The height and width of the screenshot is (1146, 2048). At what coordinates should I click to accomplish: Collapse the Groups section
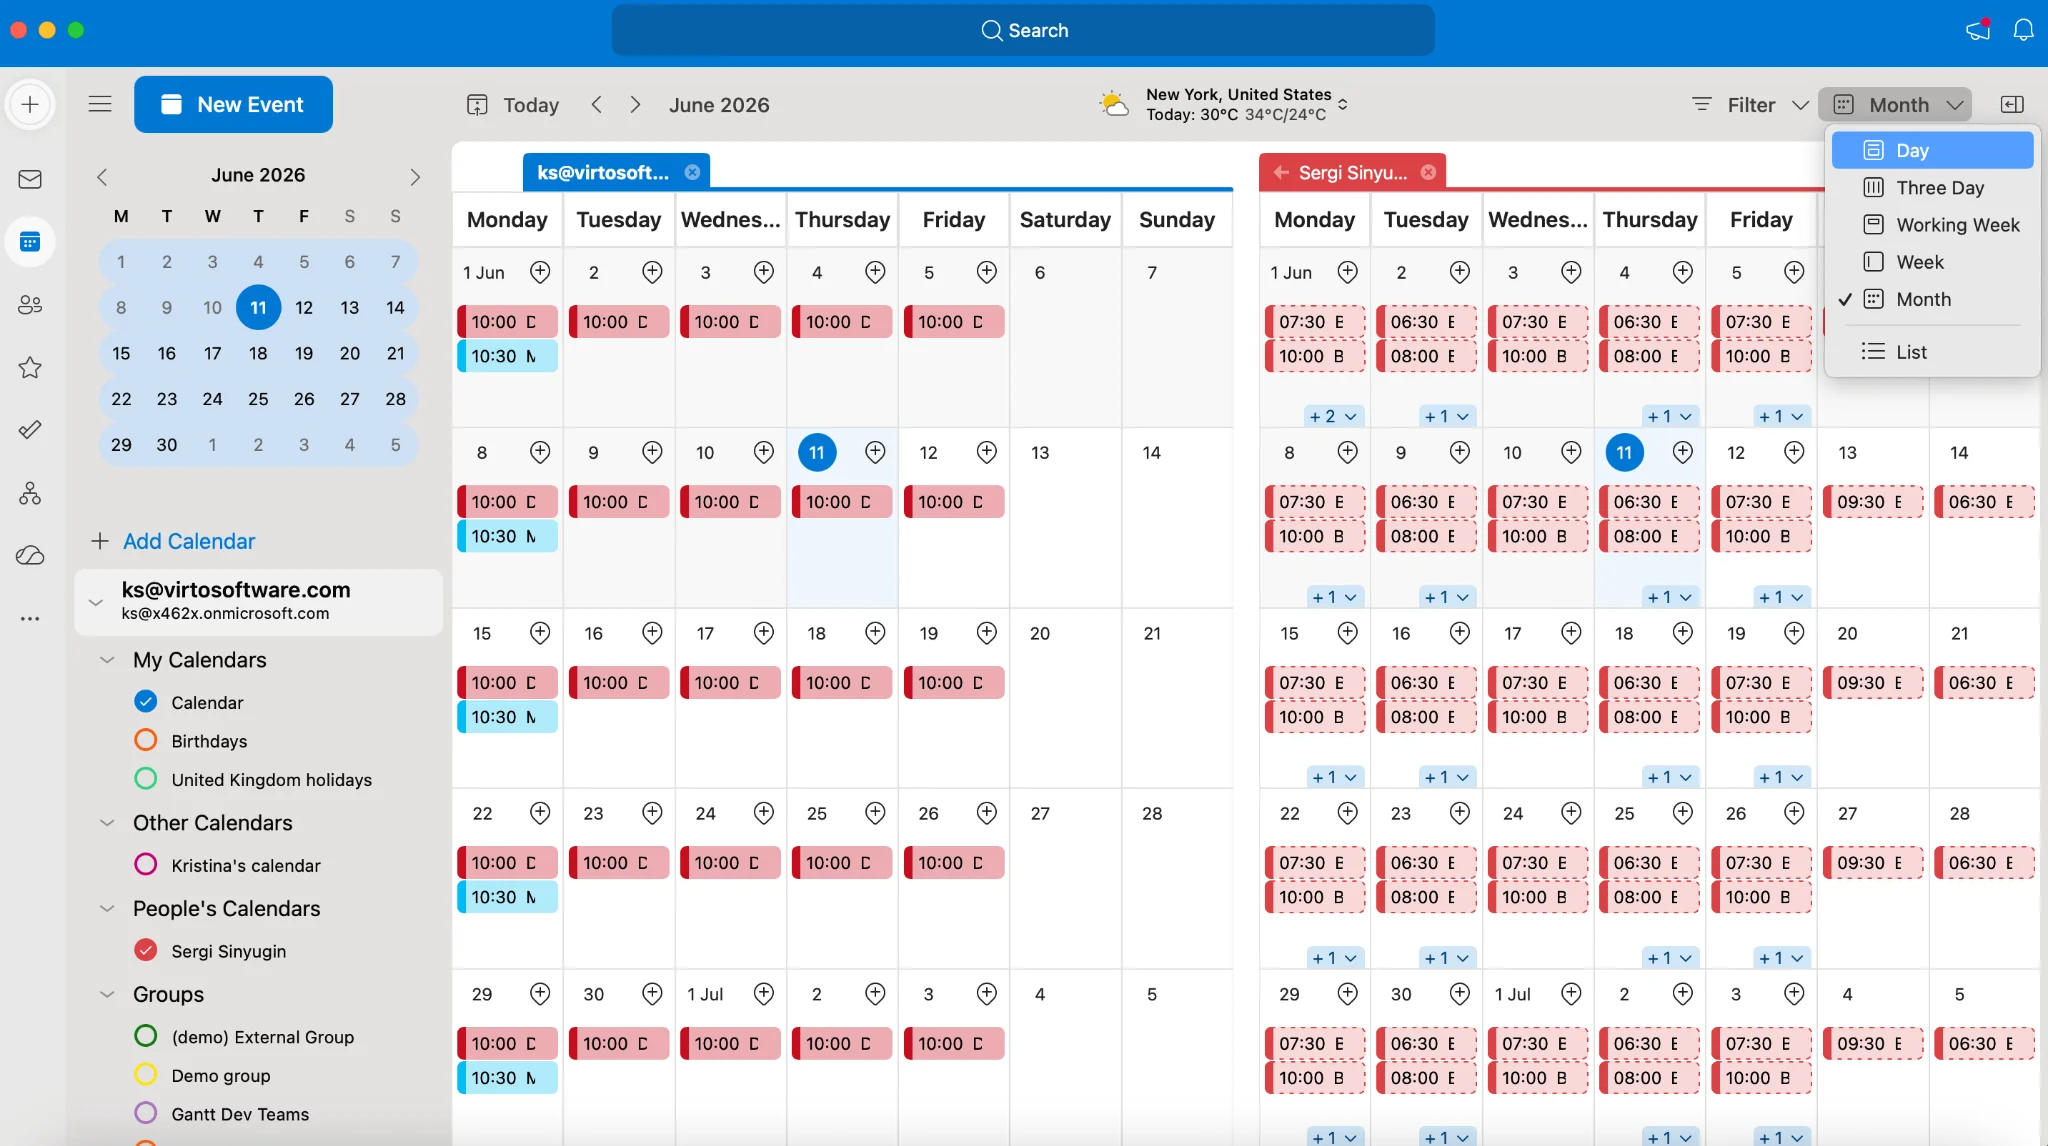tap(107, 994)
